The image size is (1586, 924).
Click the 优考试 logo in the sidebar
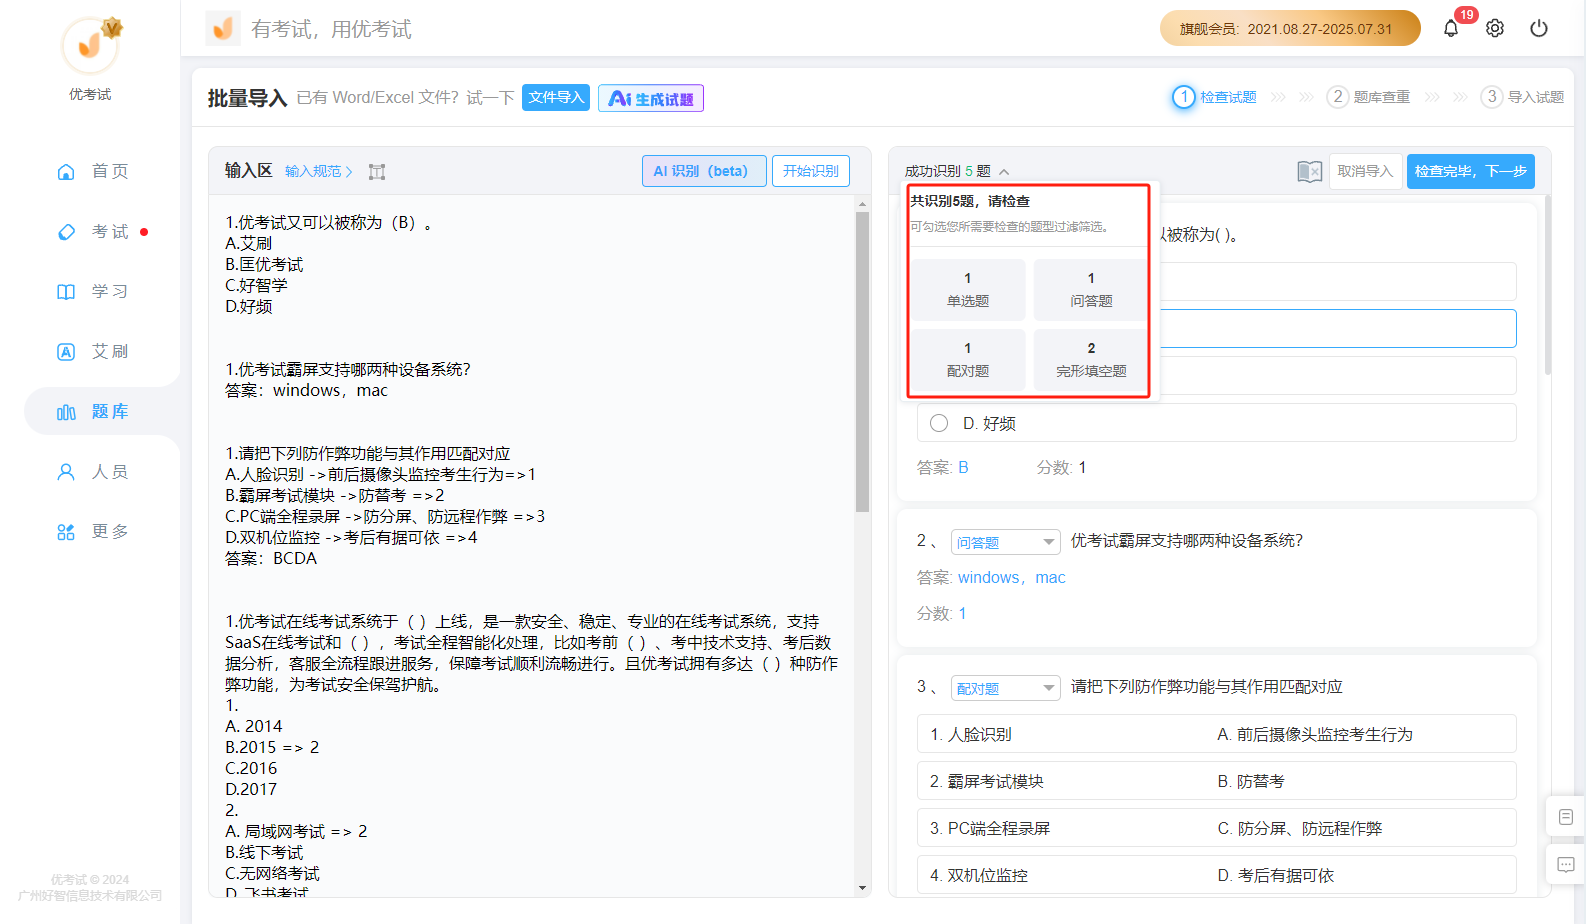click(x=91, y=45)
